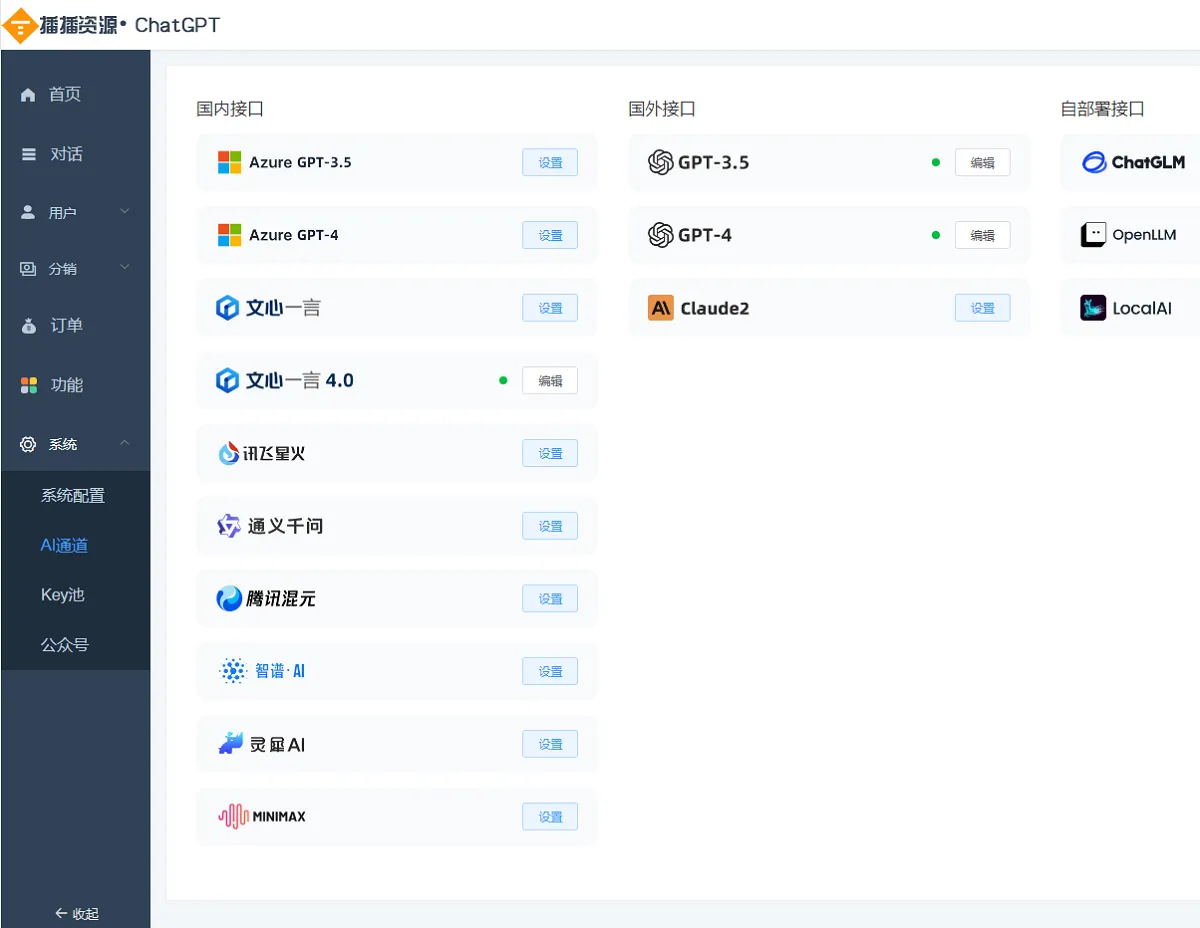1200x928 pixels.
Task: Click 编辑 button for GPT-4
Action: (x=982, y=235)
